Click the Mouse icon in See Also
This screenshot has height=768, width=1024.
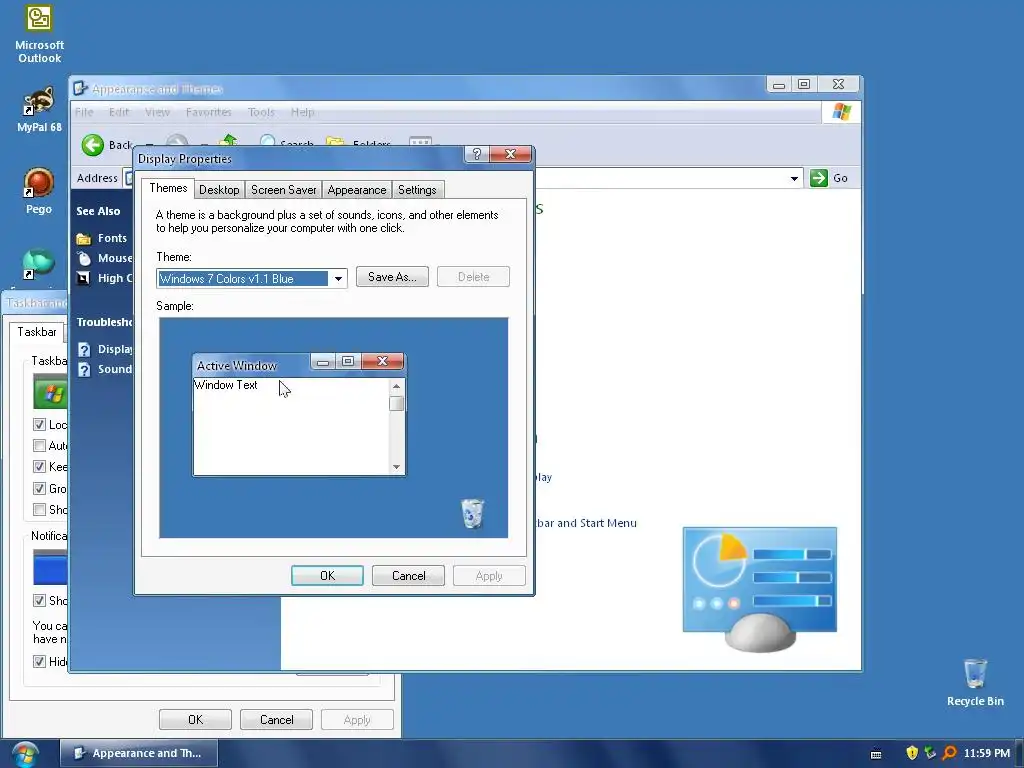point(84,258)
